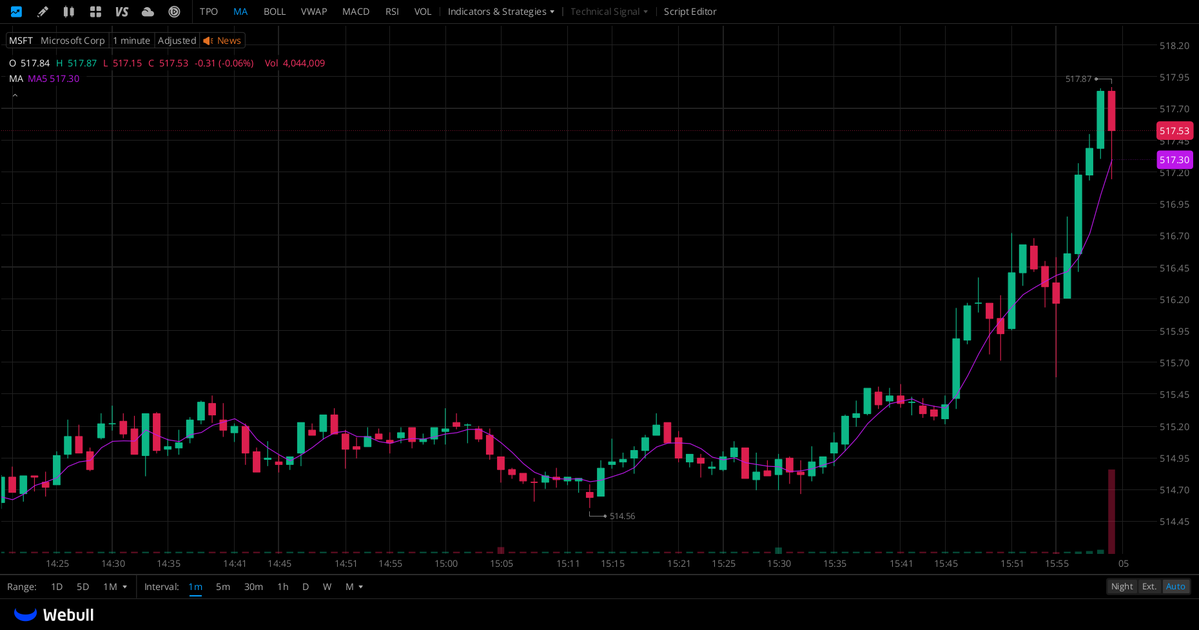This screenshot has width=1199, height=630.
Task: Click the VS compare symbols icon
Action: (122, 11)
